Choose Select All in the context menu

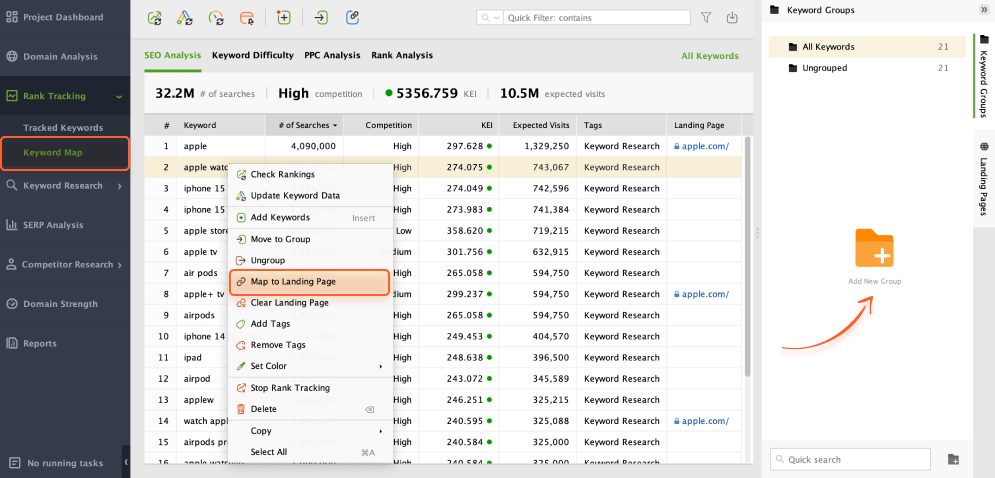(x=310, y=452)
